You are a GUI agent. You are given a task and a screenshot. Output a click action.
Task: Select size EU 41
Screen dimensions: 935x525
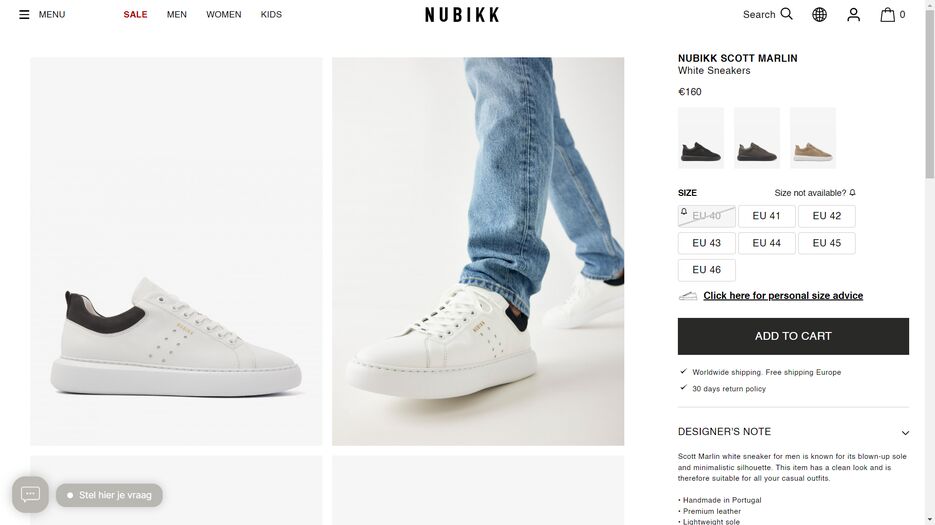click(766, 216)
